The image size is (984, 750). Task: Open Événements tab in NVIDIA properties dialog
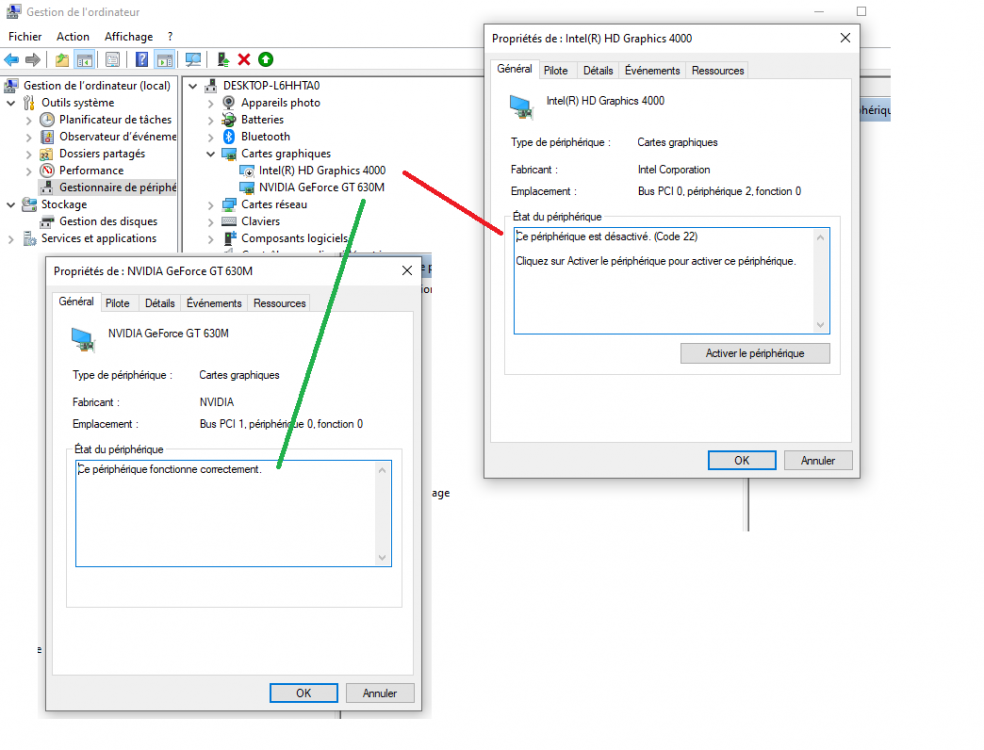coord(214,303)
